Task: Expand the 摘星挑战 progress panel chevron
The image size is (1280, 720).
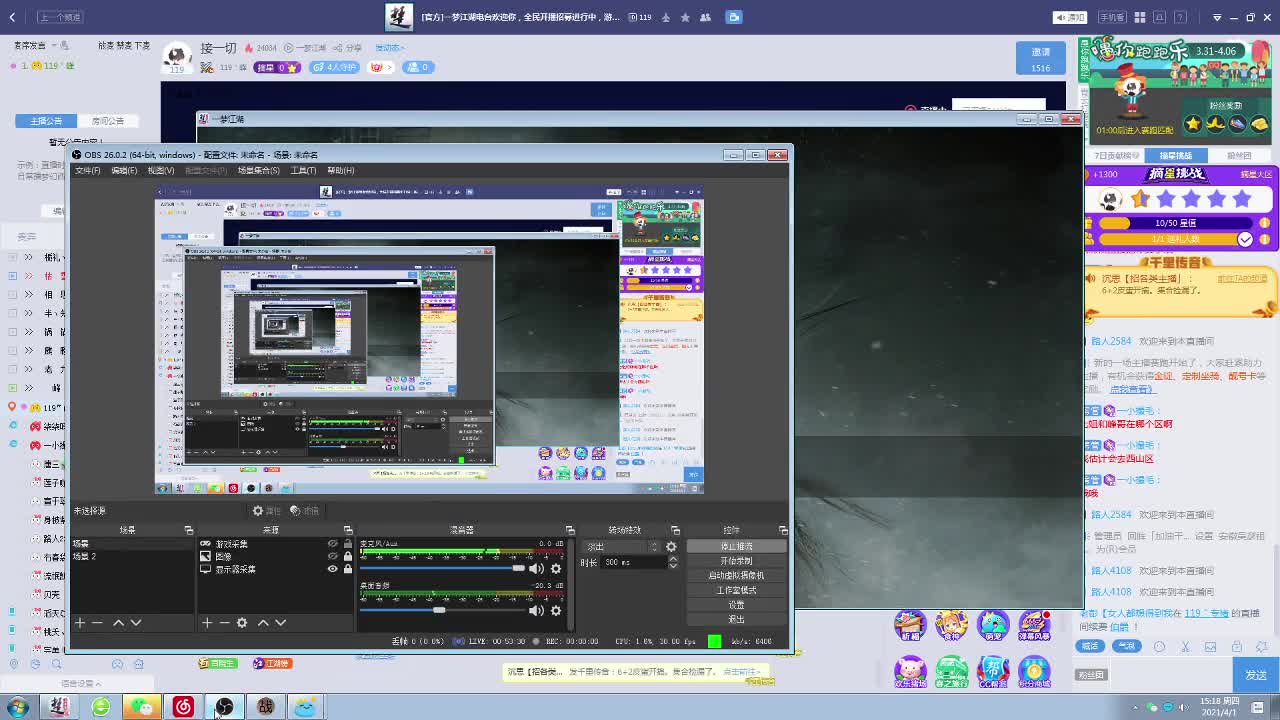Action: 1245,239
